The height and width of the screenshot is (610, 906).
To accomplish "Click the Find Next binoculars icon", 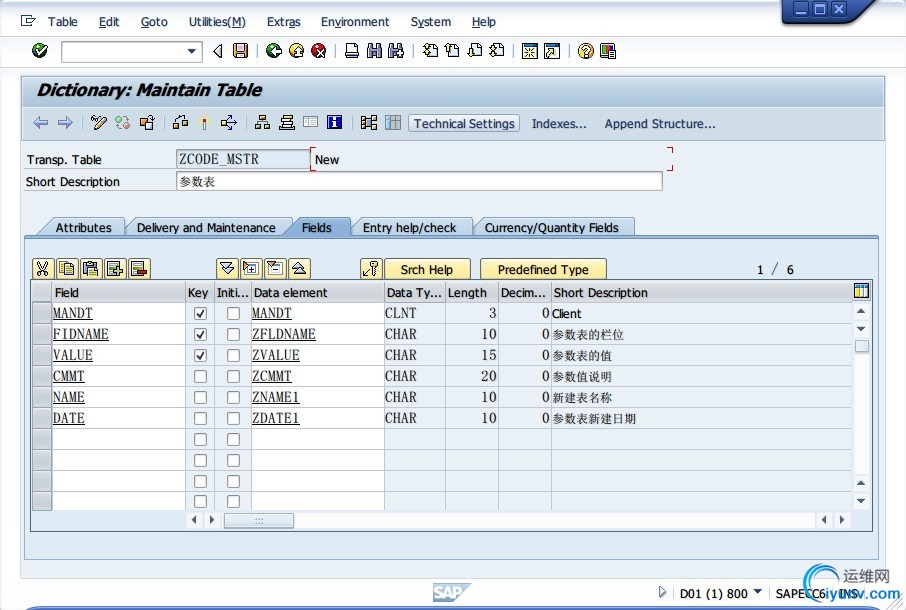I will click(396, 51).
